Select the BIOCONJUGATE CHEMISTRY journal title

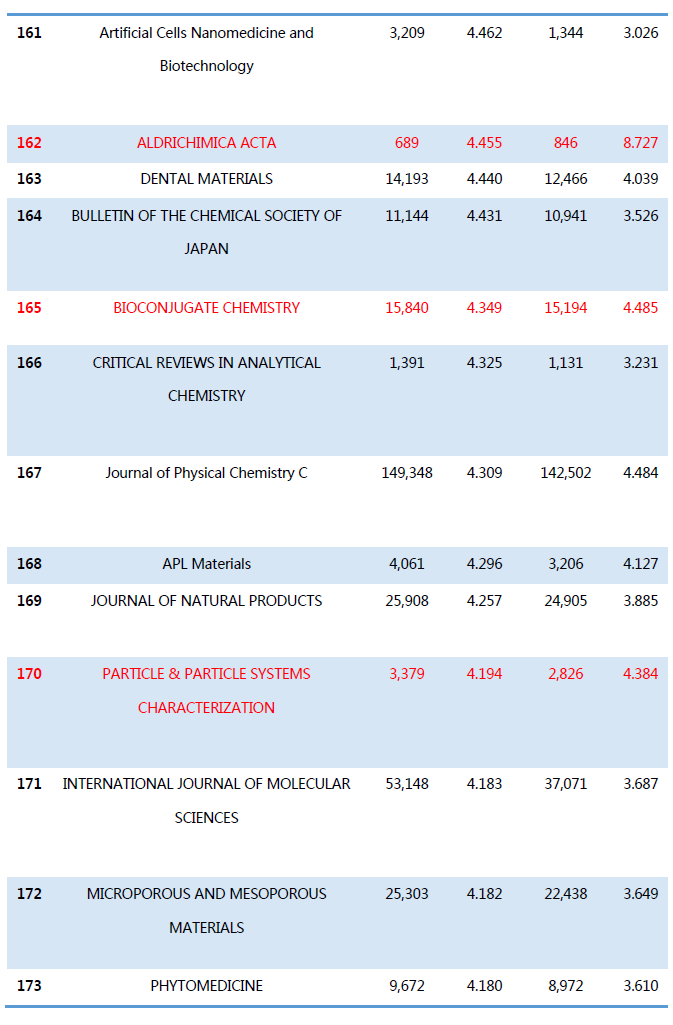(206, 308)
